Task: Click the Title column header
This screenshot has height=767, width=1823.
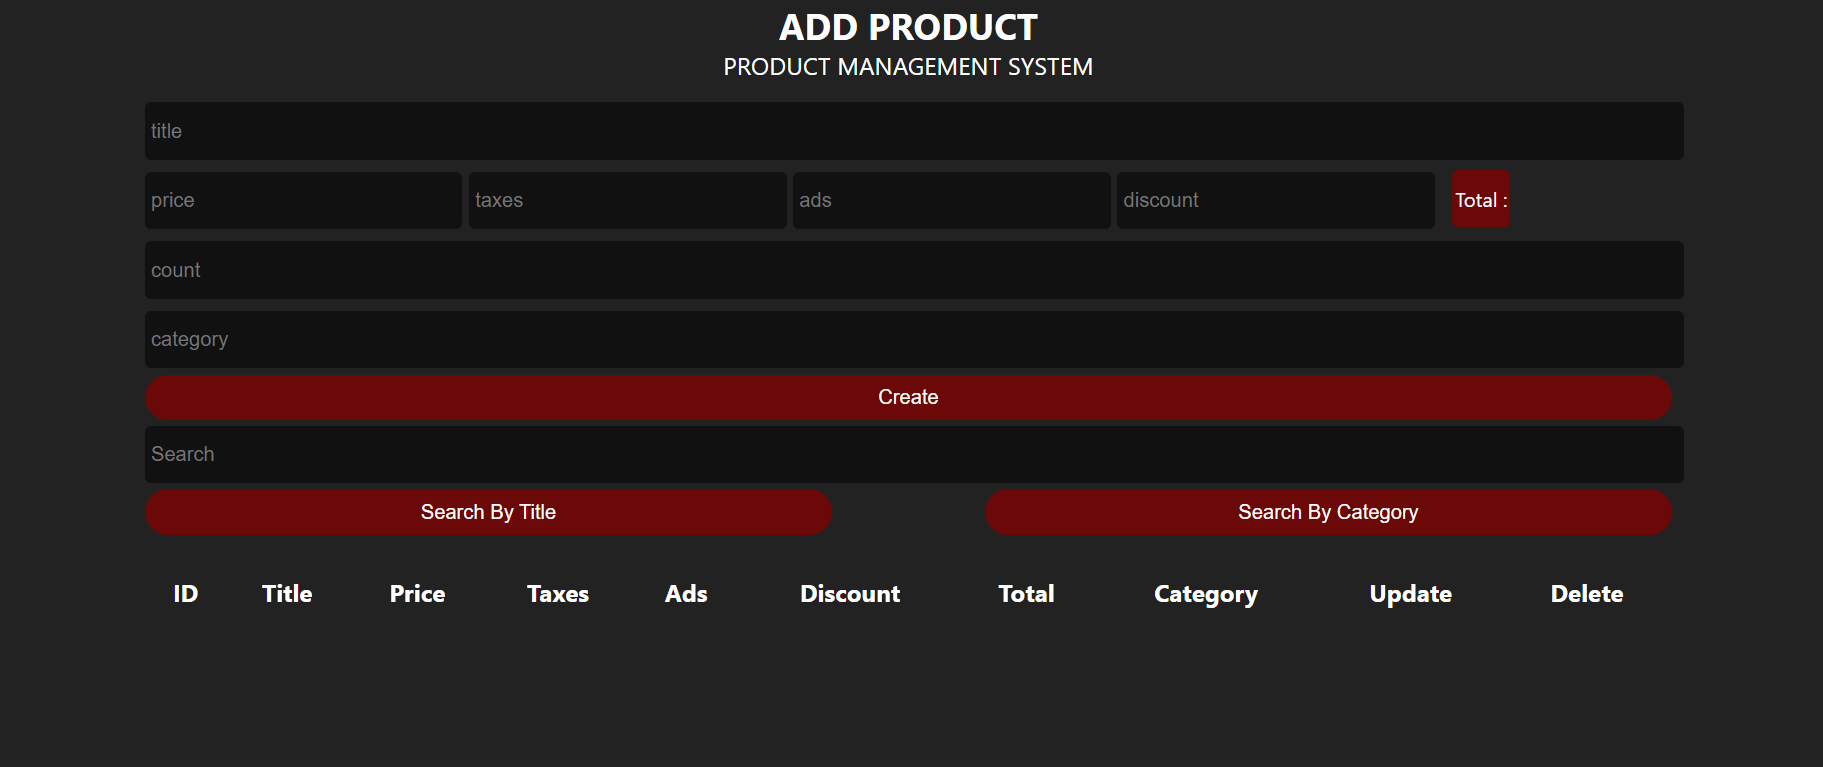Action: [287, 594]
